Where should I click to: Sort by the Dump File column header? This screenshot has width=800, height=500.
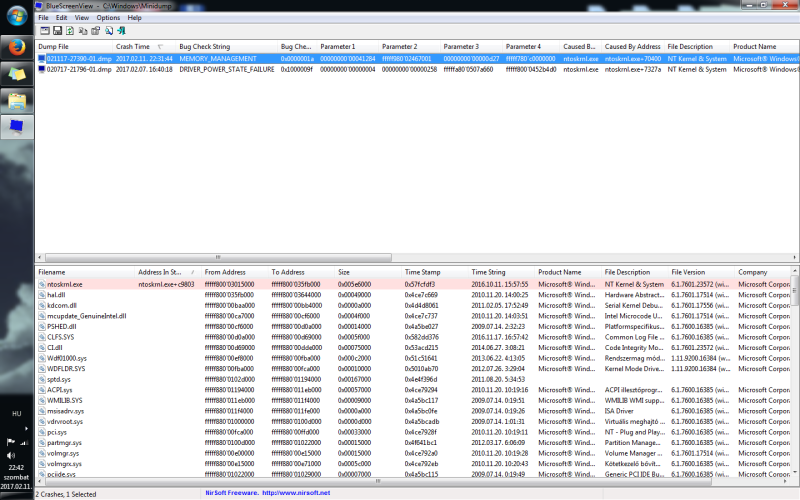pyautogui.click(x=74, y=46)
